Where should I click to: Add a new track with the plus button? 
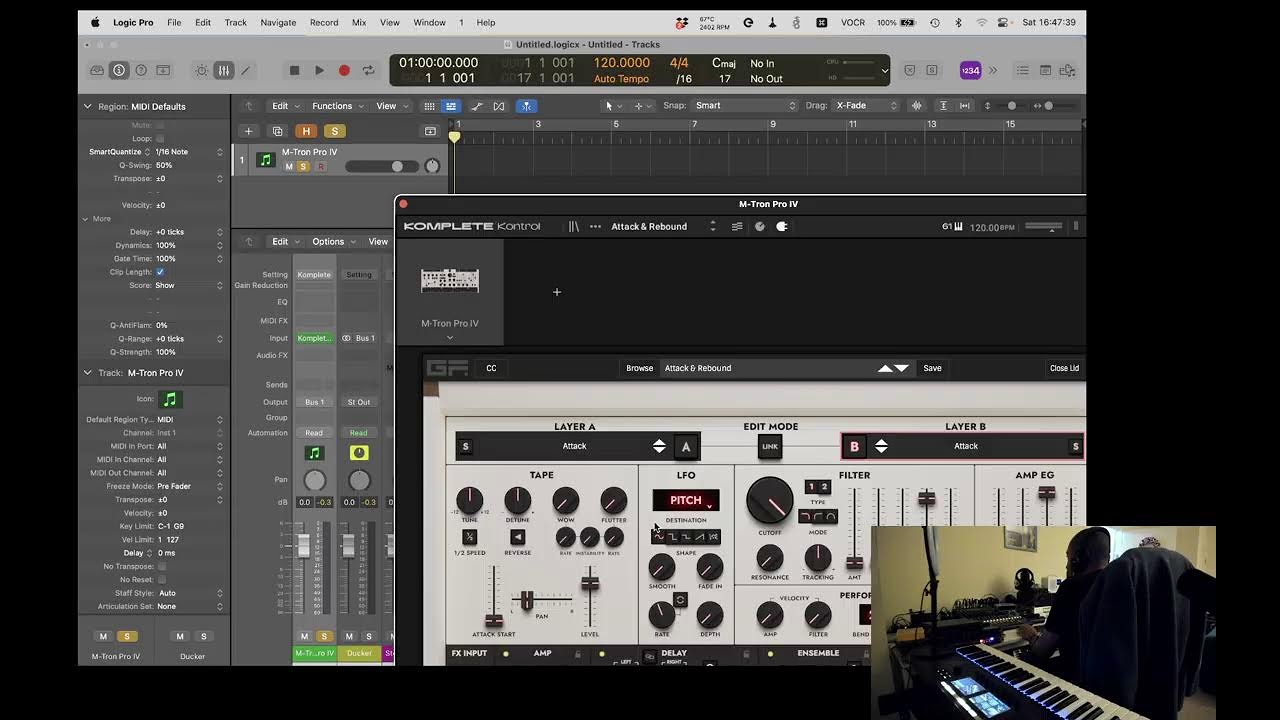(248, 131)
